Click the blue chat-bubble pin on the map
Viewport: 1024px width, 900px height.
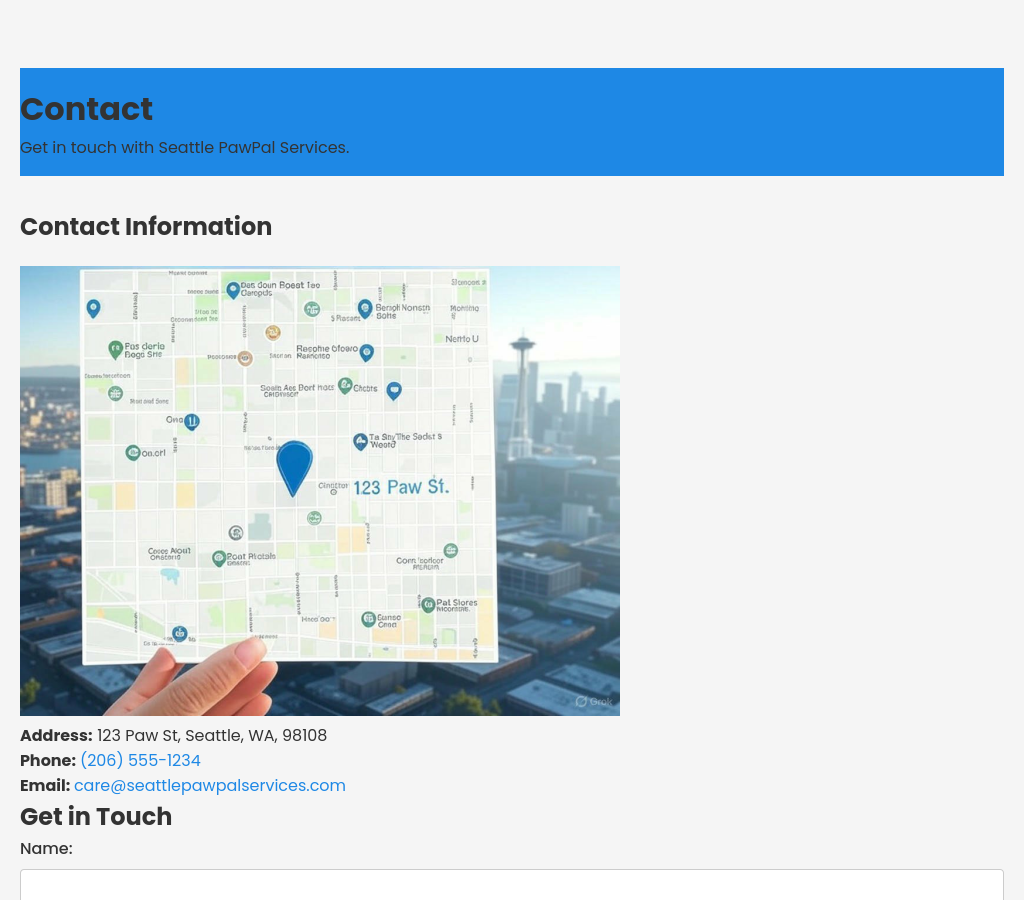[394, 390]
